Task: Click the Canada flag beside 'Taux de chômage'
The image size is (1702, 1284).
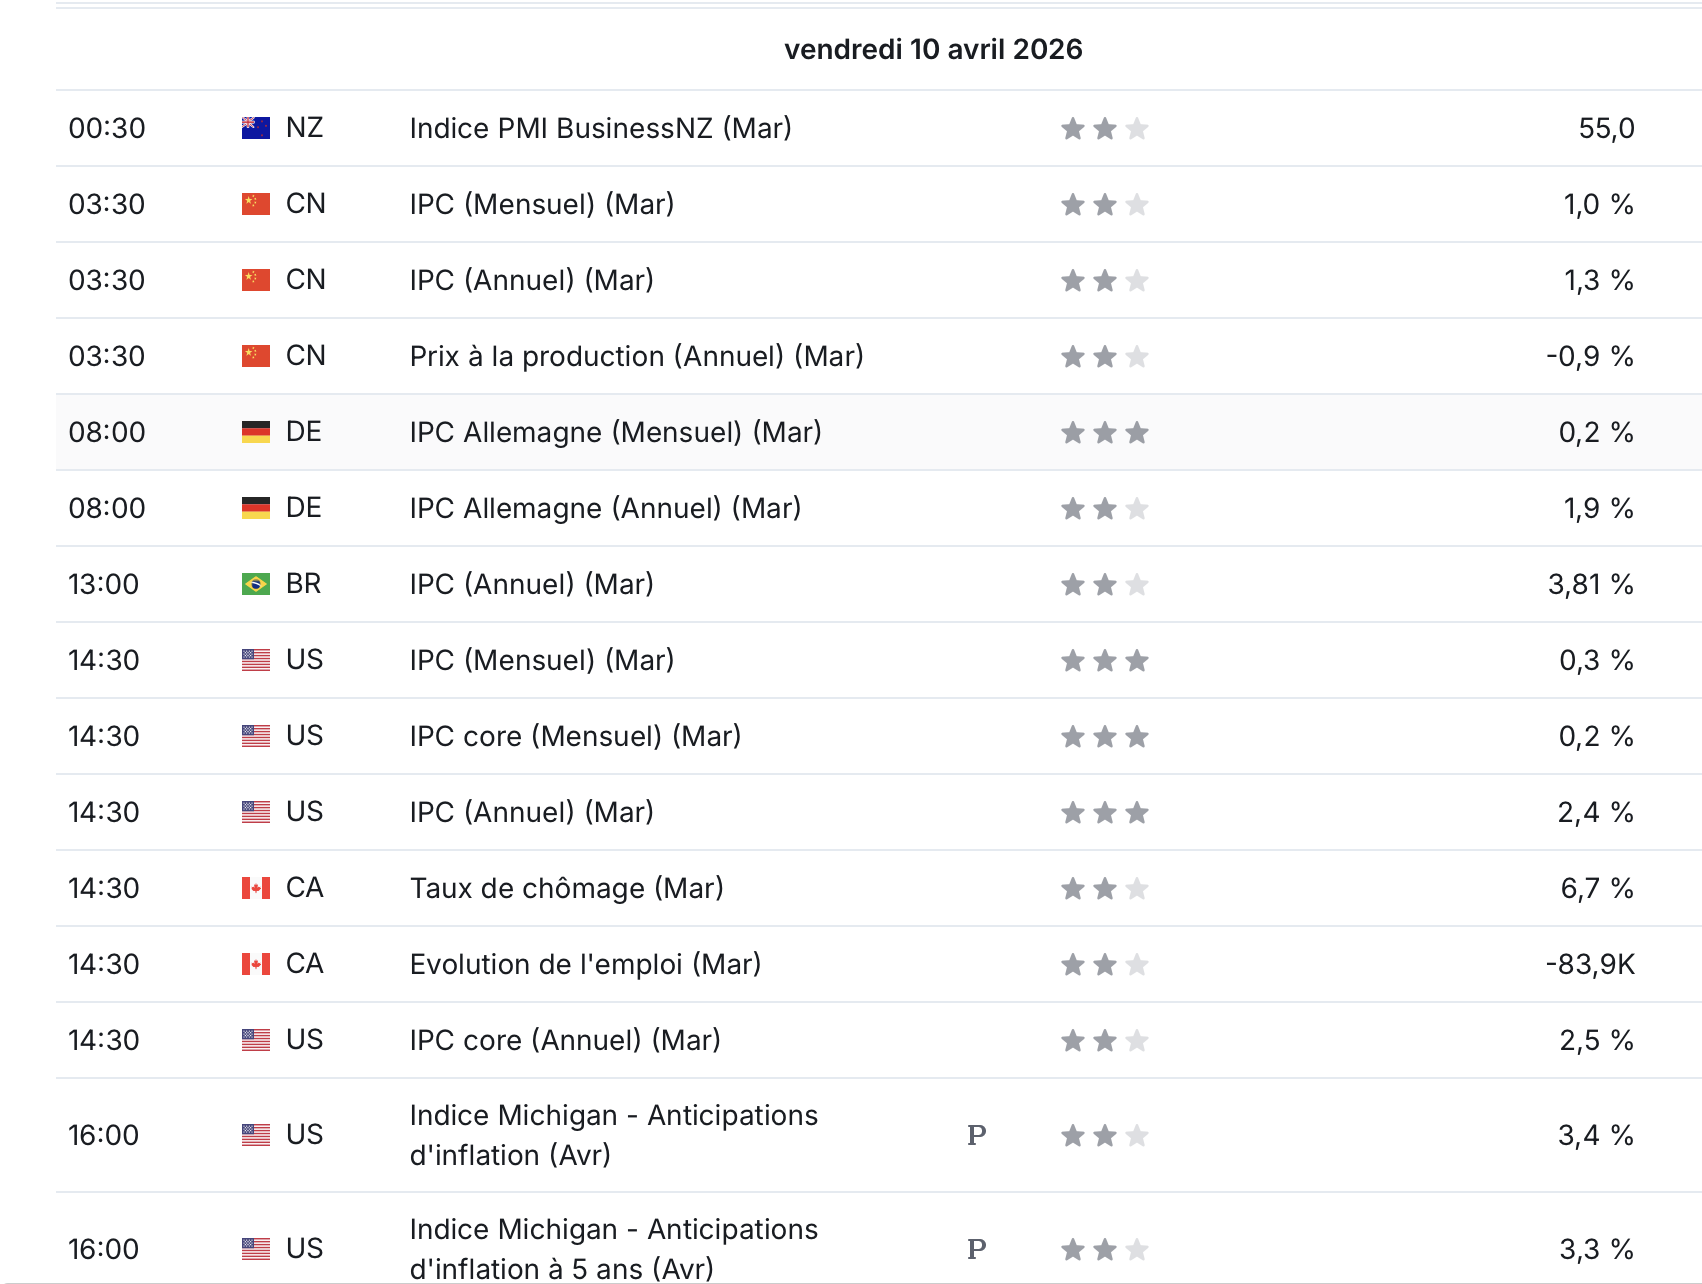Action: coord(256,888)
